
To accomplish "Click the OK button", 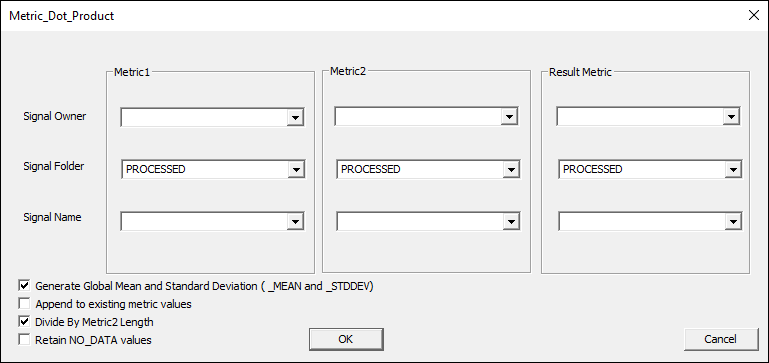I will click(x=346, y=339).
